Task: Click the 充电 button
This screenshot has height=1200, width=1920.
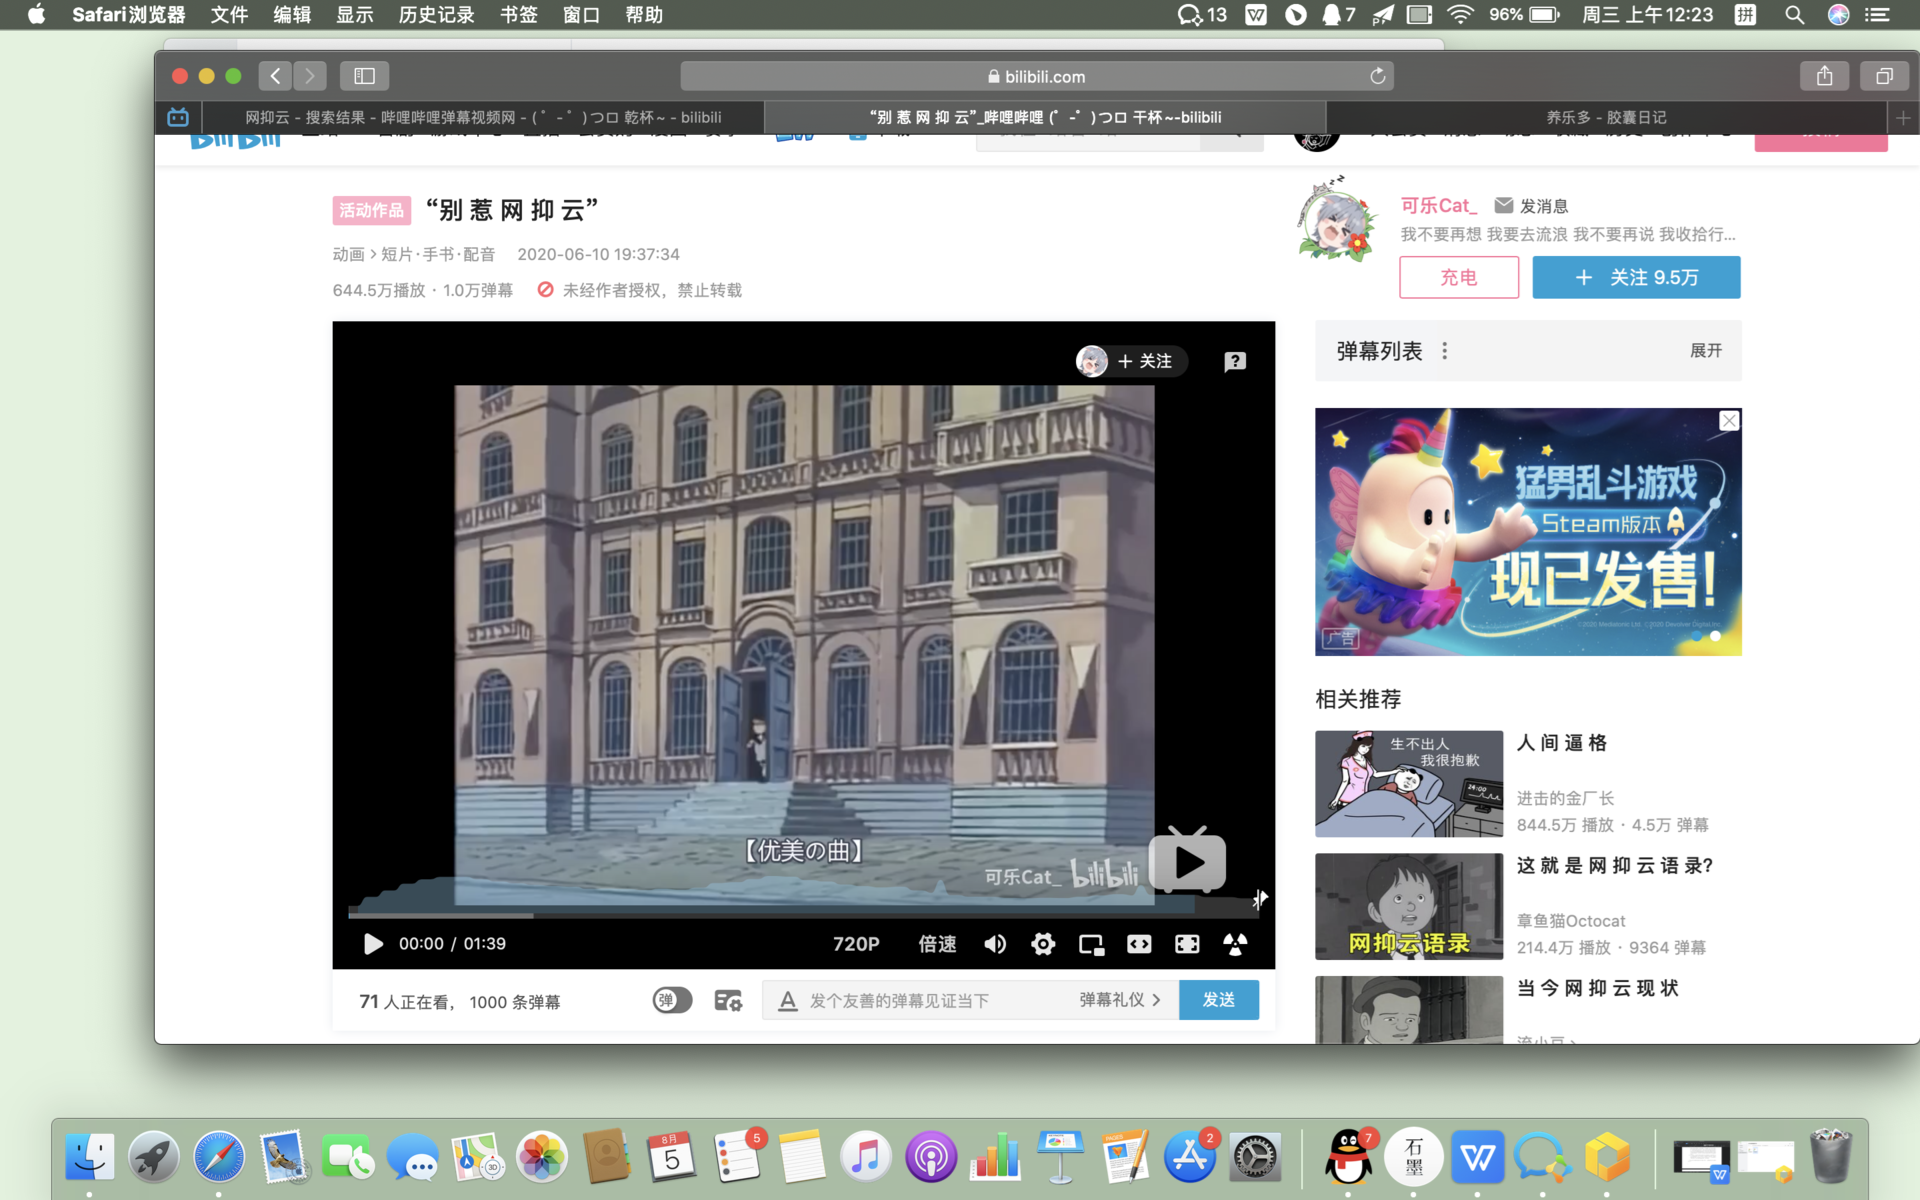Action: (1458, 277)
